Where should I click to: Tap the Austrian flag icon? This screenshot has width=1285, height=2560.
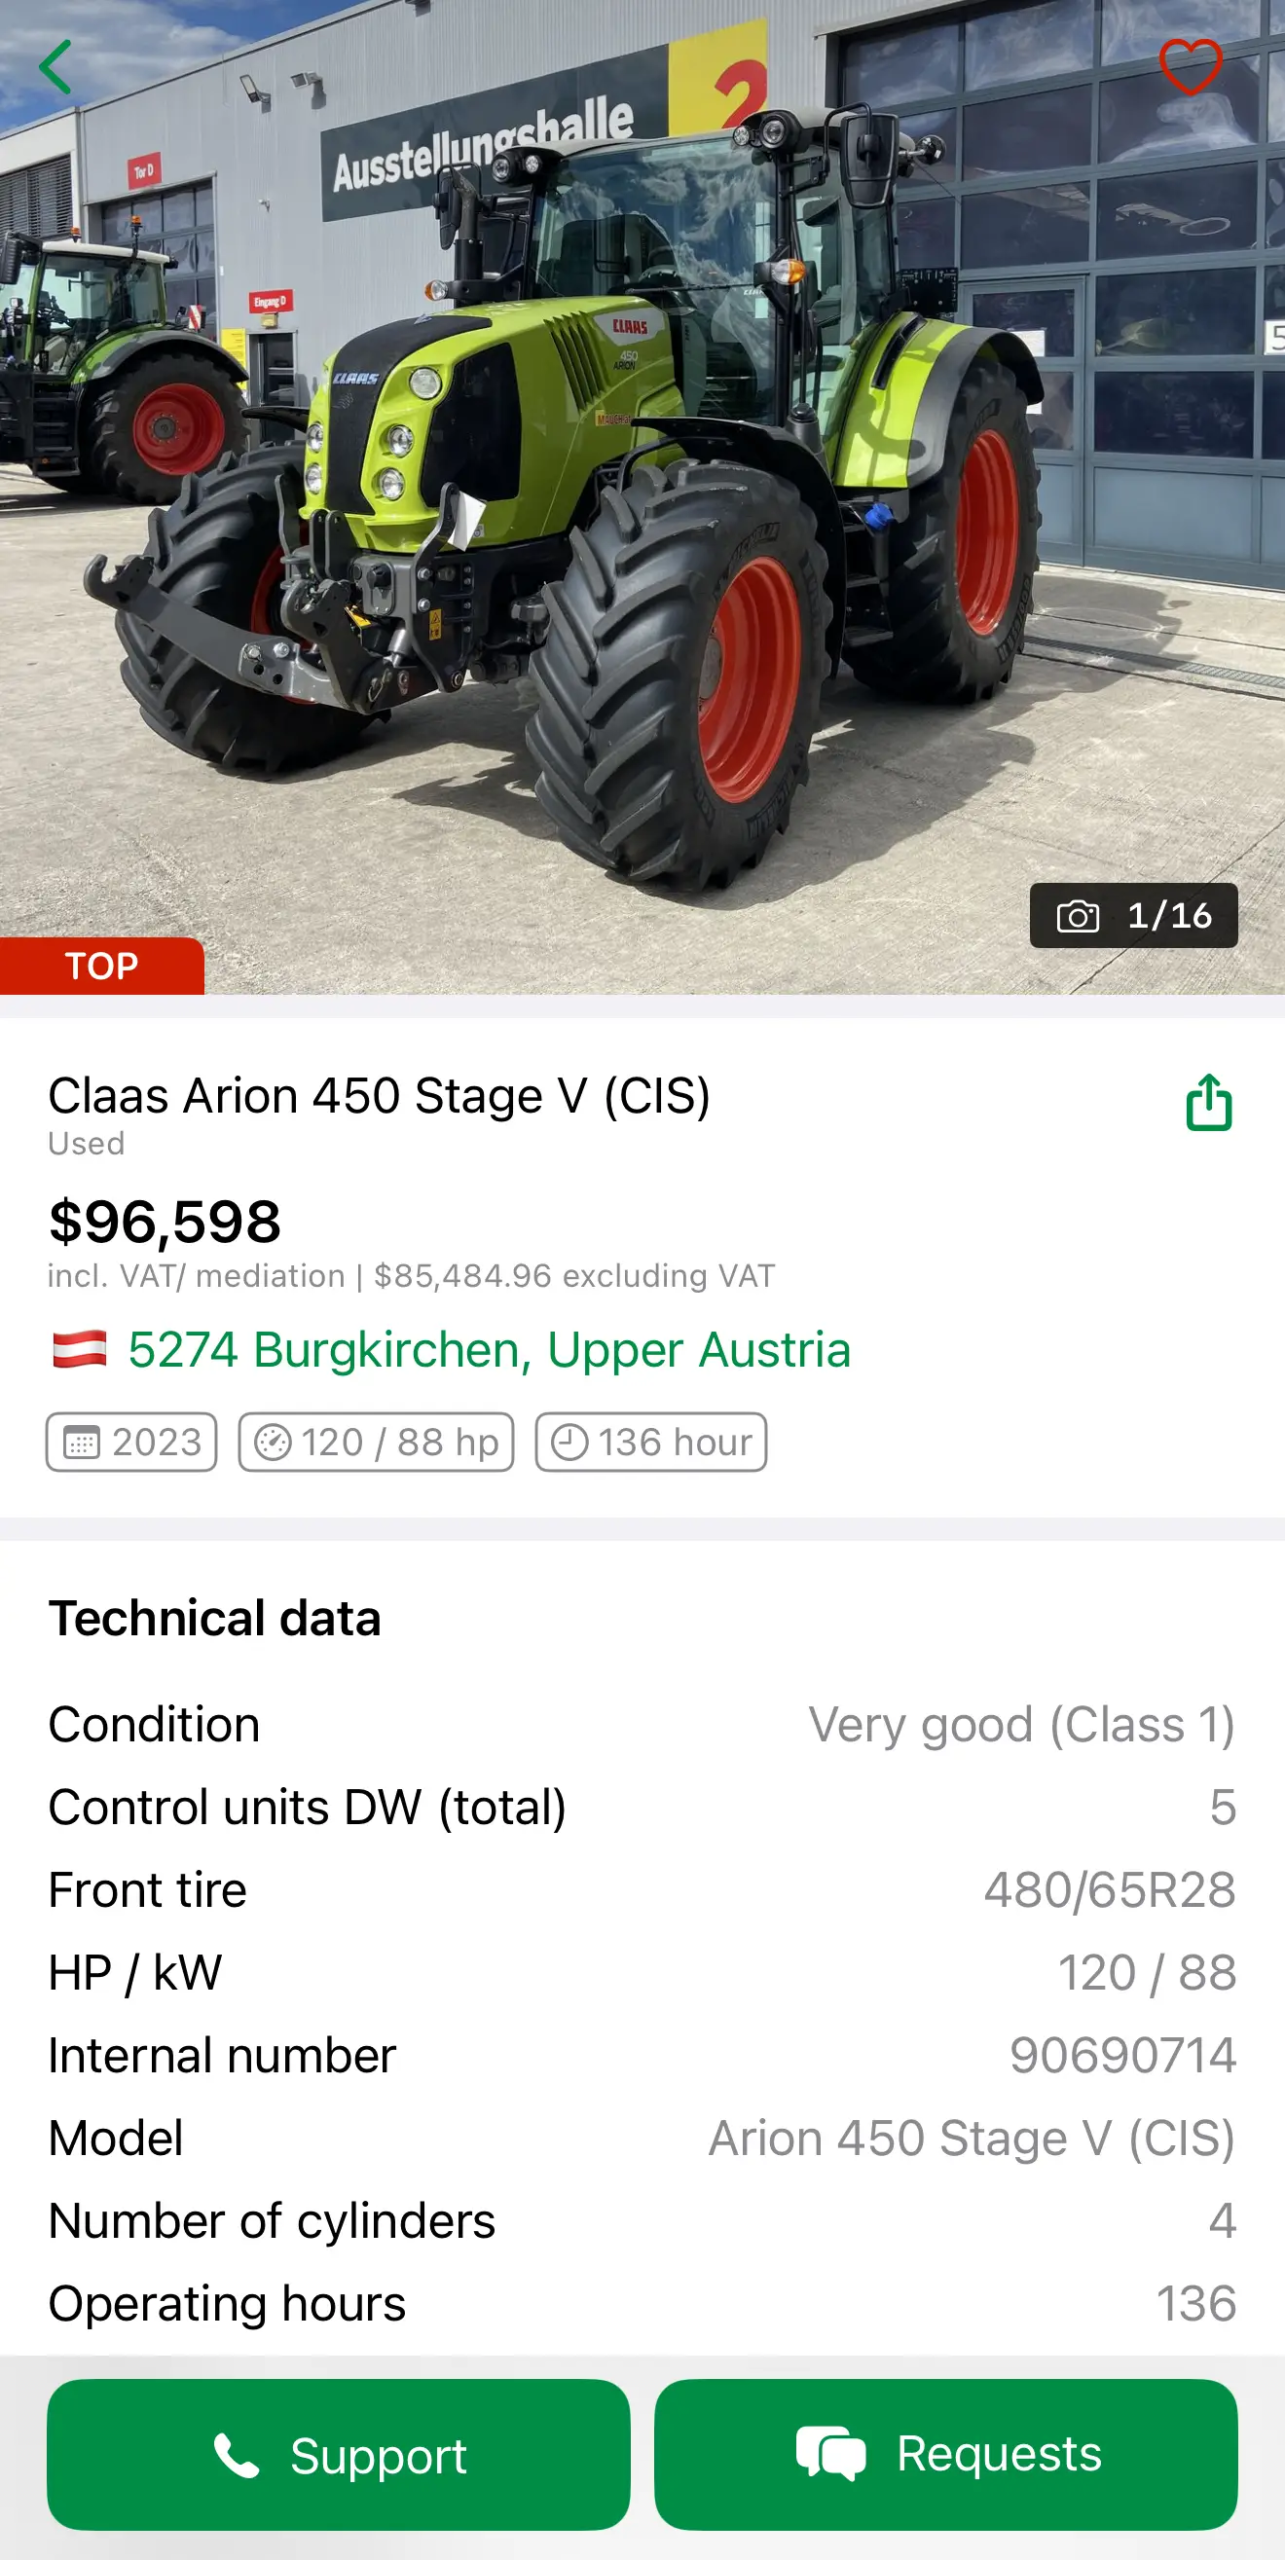click(x=80, y=1349)
